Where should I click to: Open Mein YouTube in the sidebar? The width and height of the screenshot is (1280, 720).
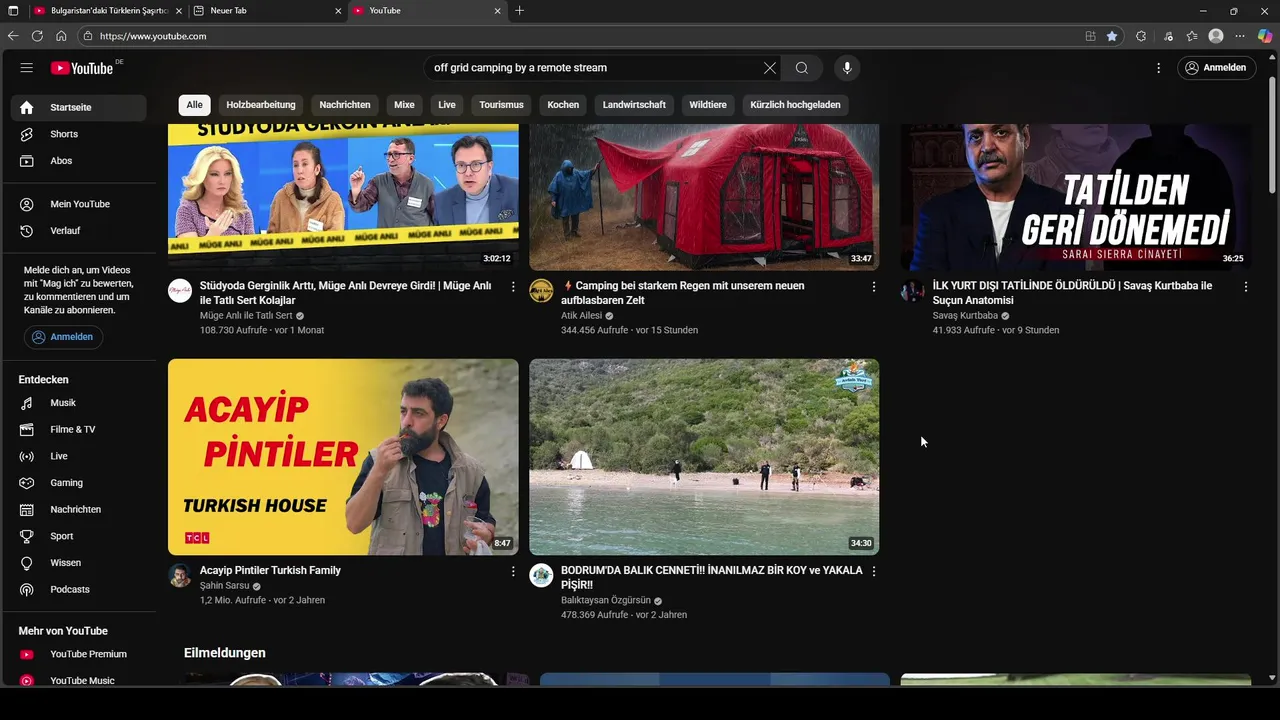point(80,204)
